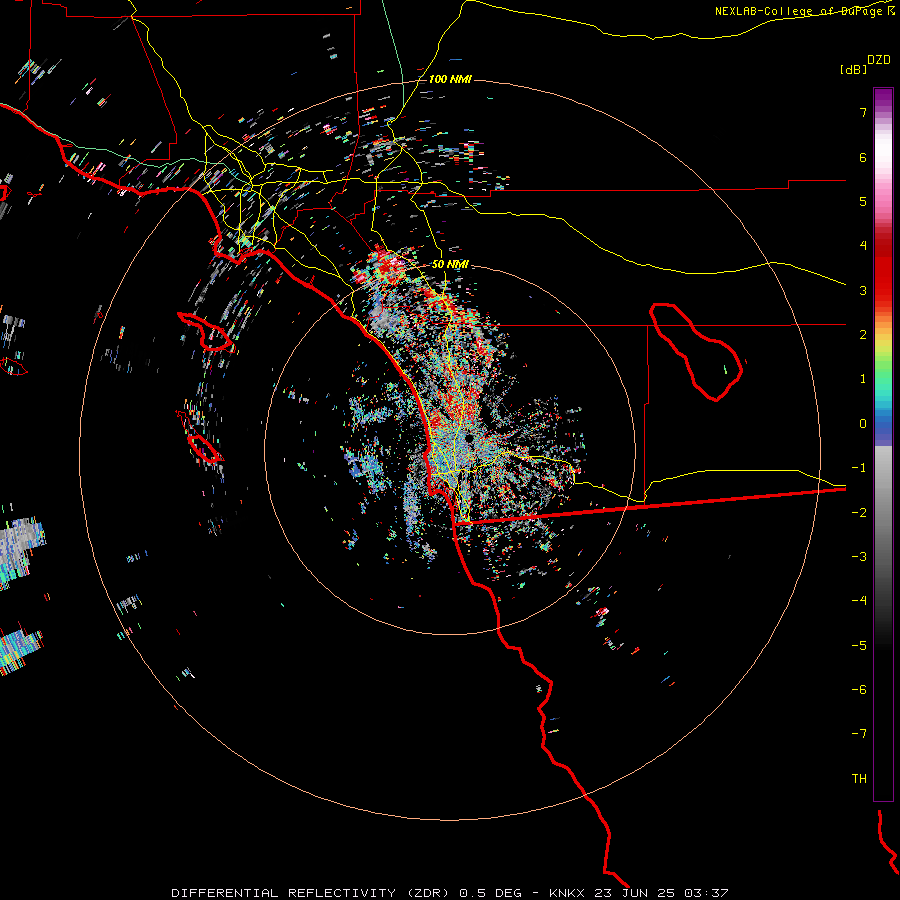900x900 pixels.
Task: Select the "-5" tick on the color scale
Action: 859,645
